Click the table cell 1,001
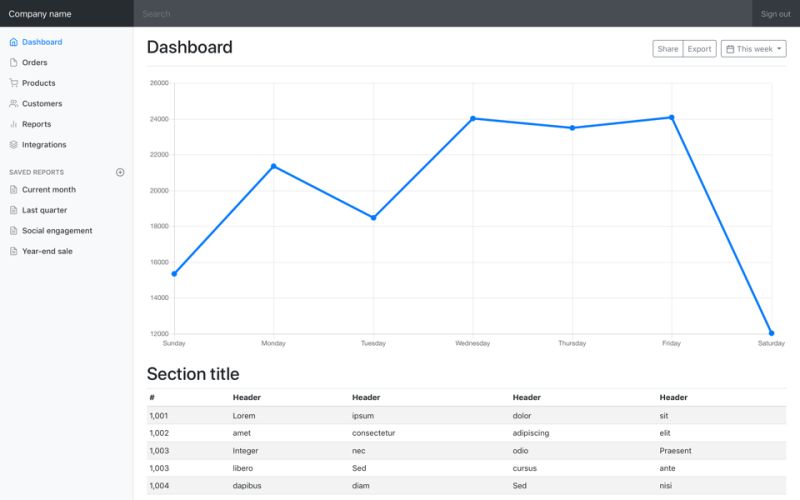800x500 pixels. pyautogui.click(x=159, y=416)
